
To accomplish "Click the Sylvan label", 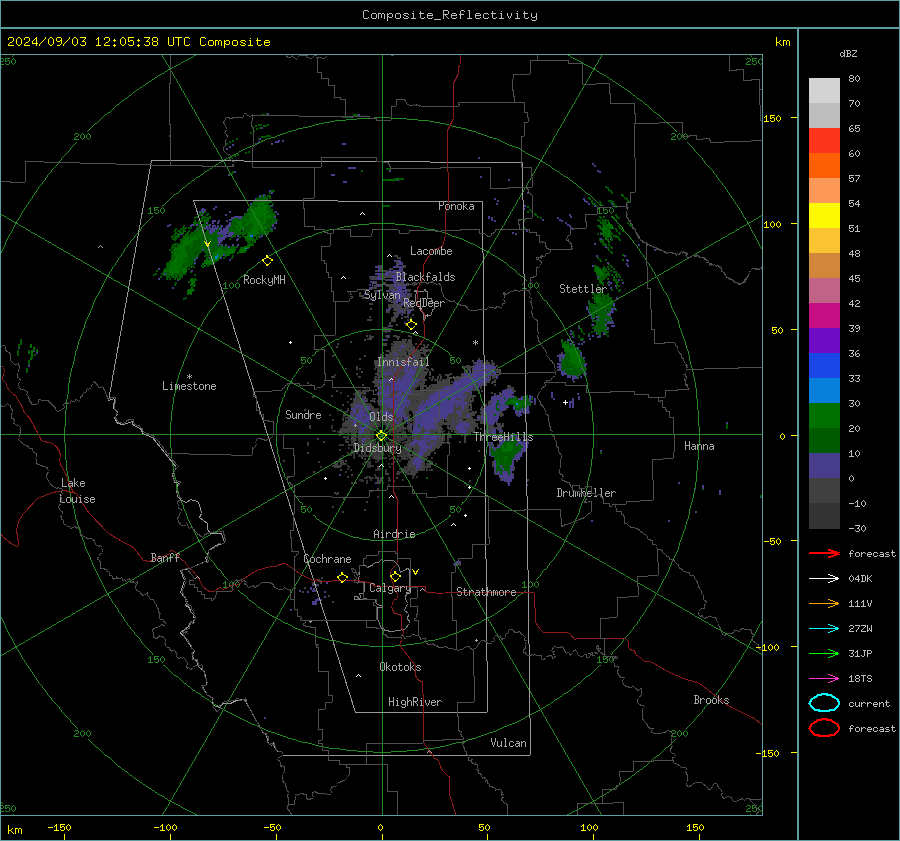I will (382, 295).
